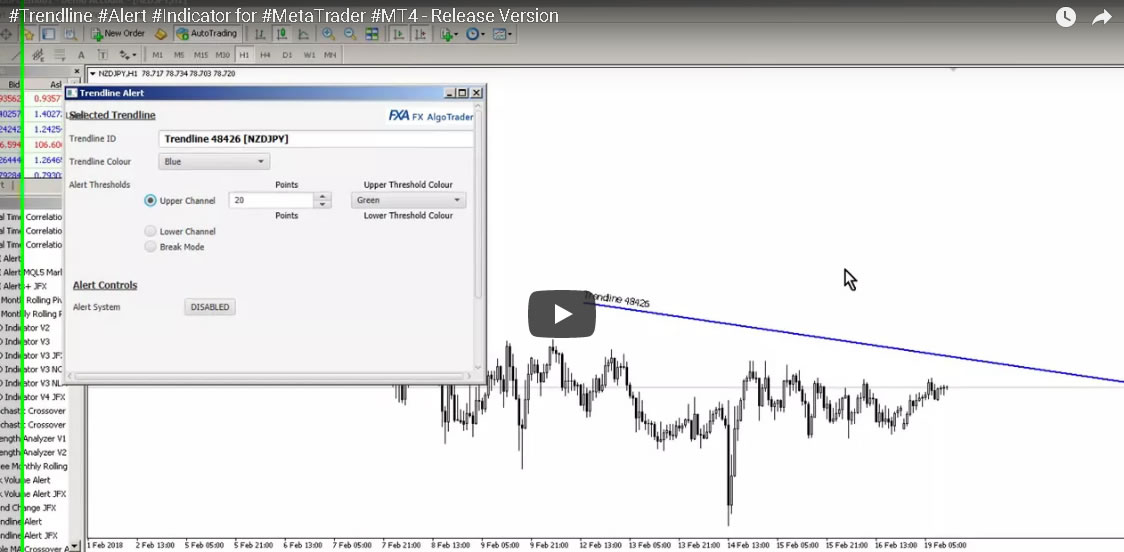The height and width of the screenshot is (552, 1124).
Task: Select the Fibonacci retracement tool
Action: click(x=59, y=55)
